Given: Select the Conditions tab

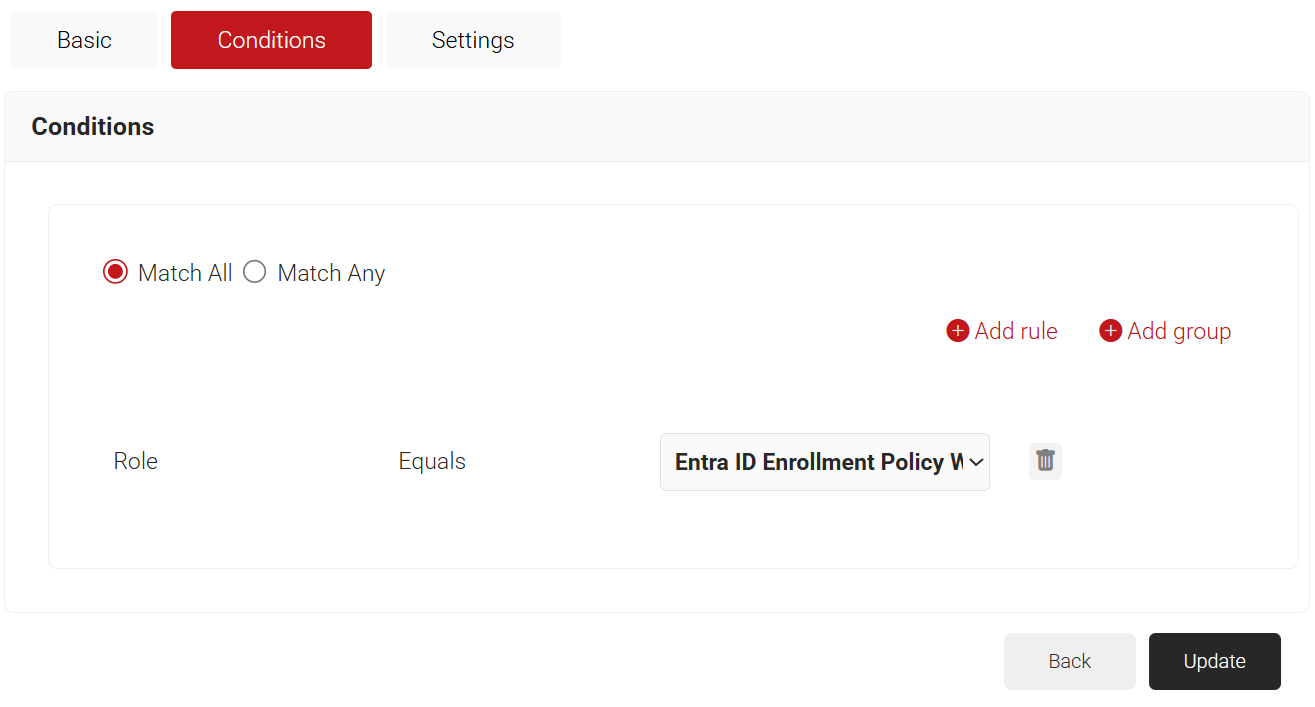Looking at the screenshot, I should [x=271, y=40].
